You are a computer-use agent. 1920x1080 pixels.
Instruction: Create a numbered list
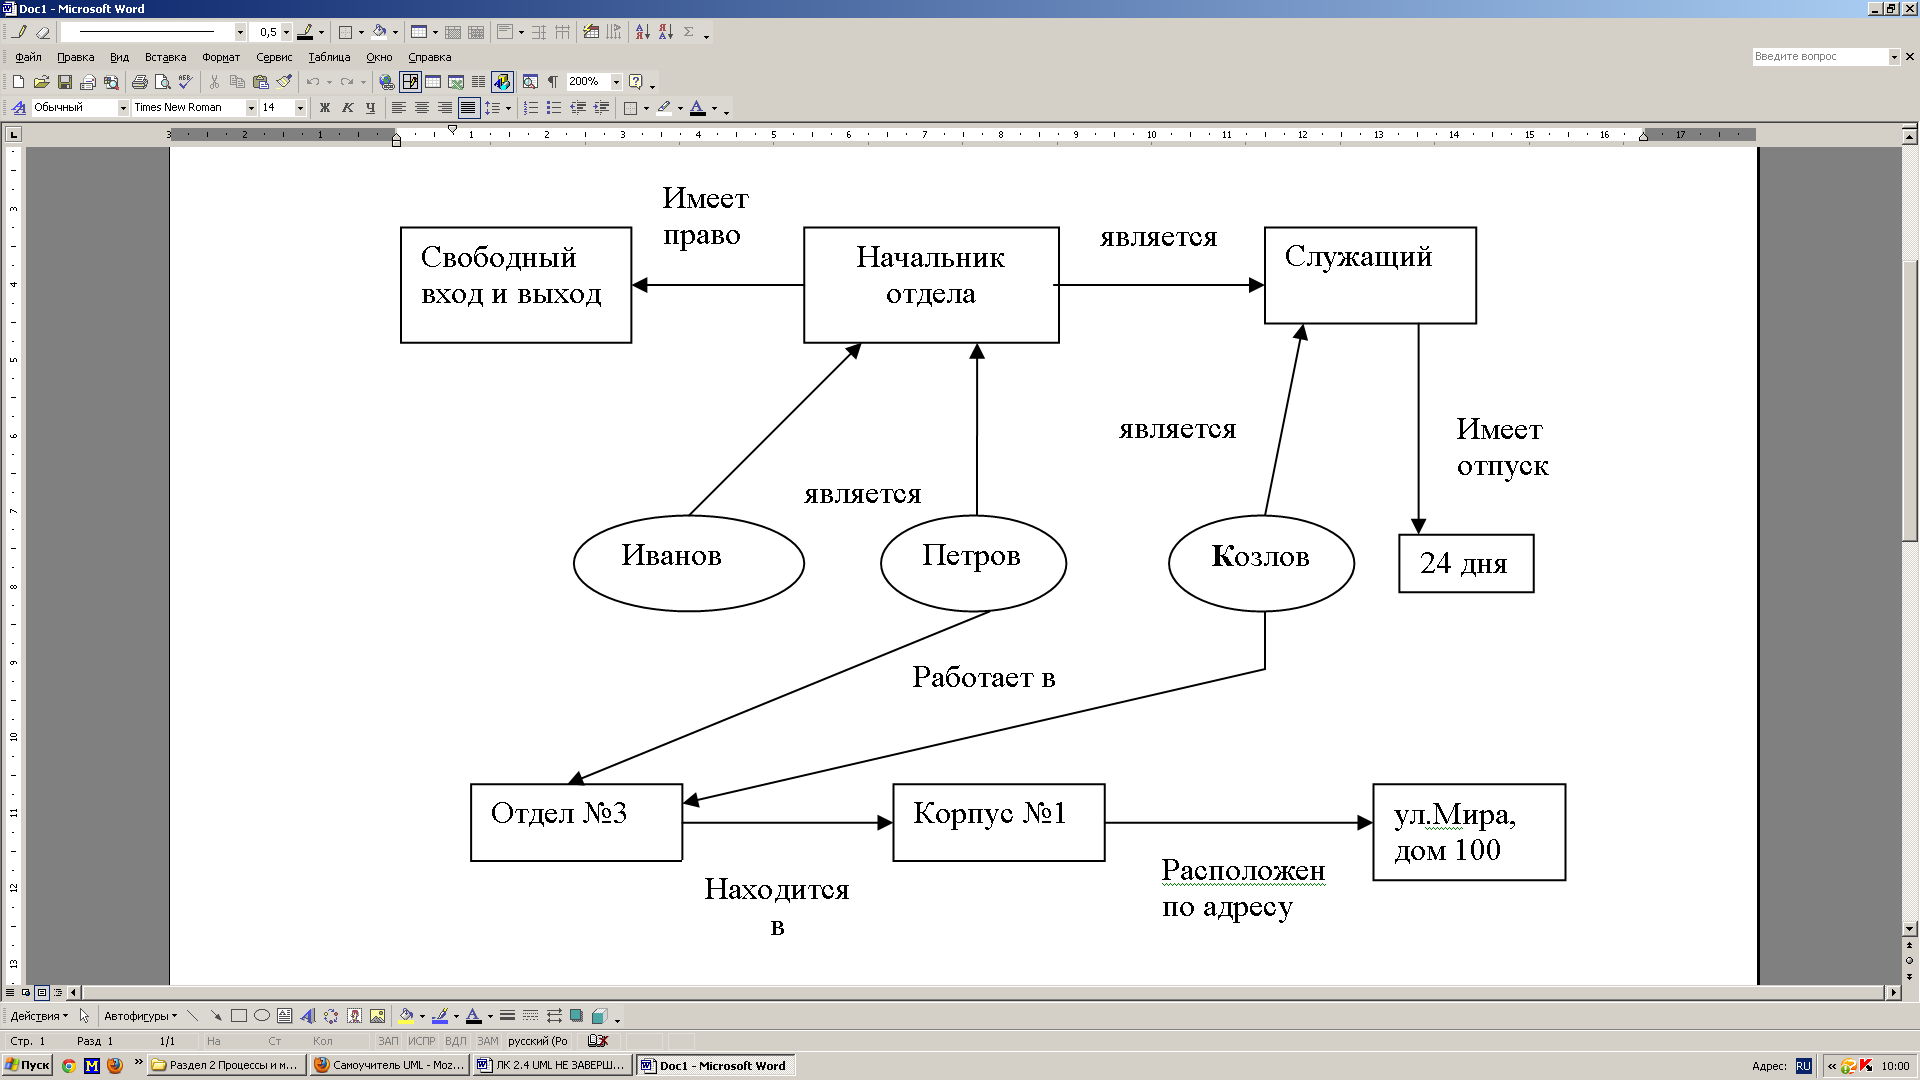[x=531, y=108]
